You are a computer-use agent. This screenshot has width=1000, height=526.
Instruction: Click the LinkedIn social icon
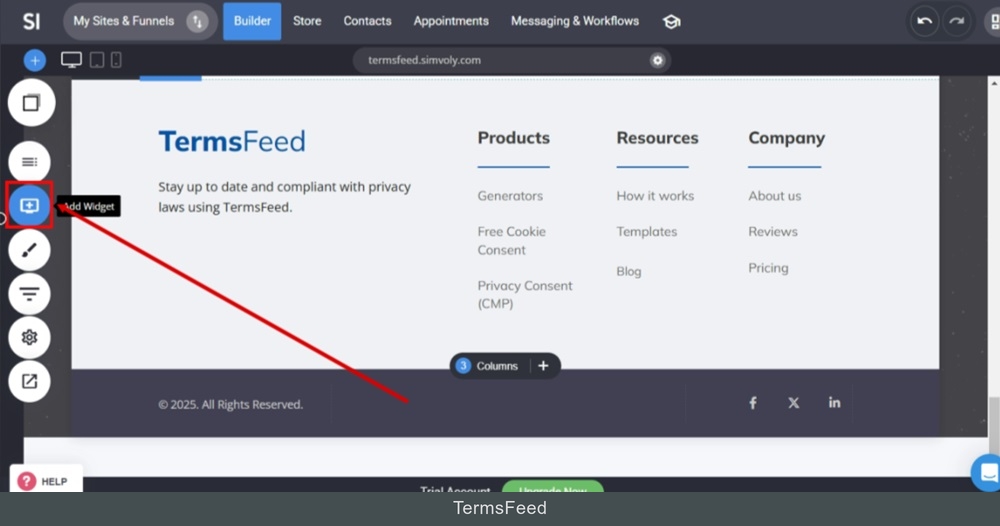pos(834,402)
